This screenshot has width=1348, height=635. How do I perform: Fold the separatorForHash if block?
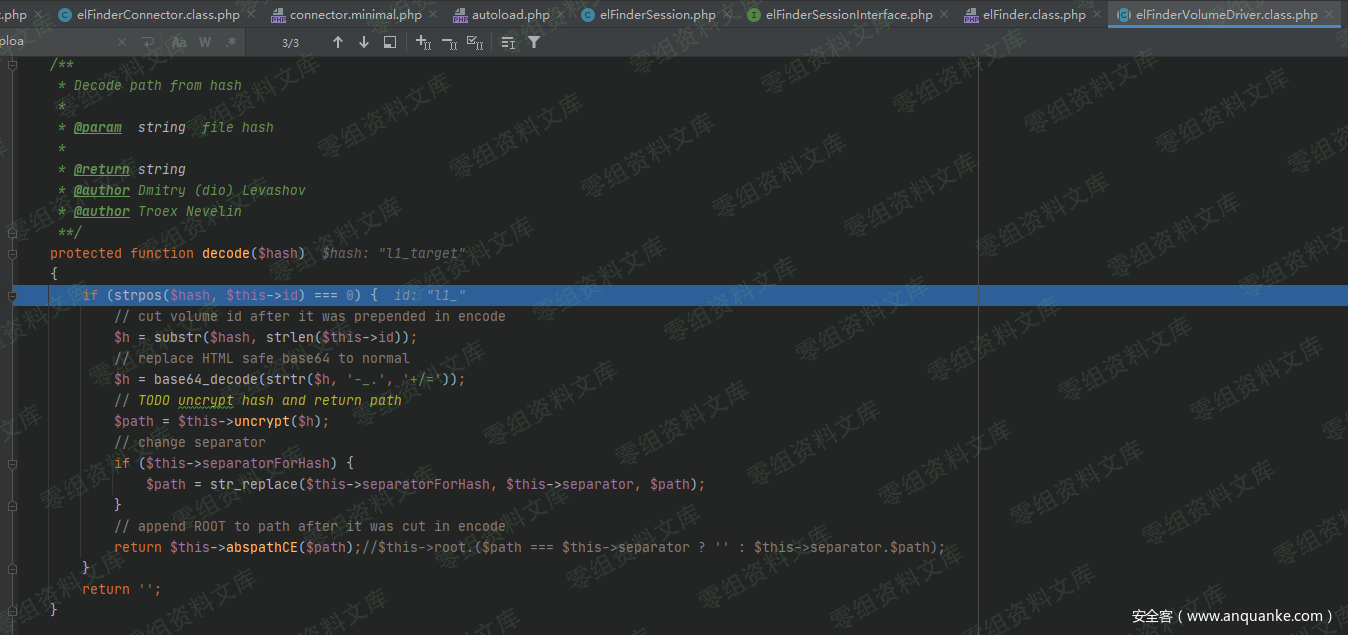(13, 464)
